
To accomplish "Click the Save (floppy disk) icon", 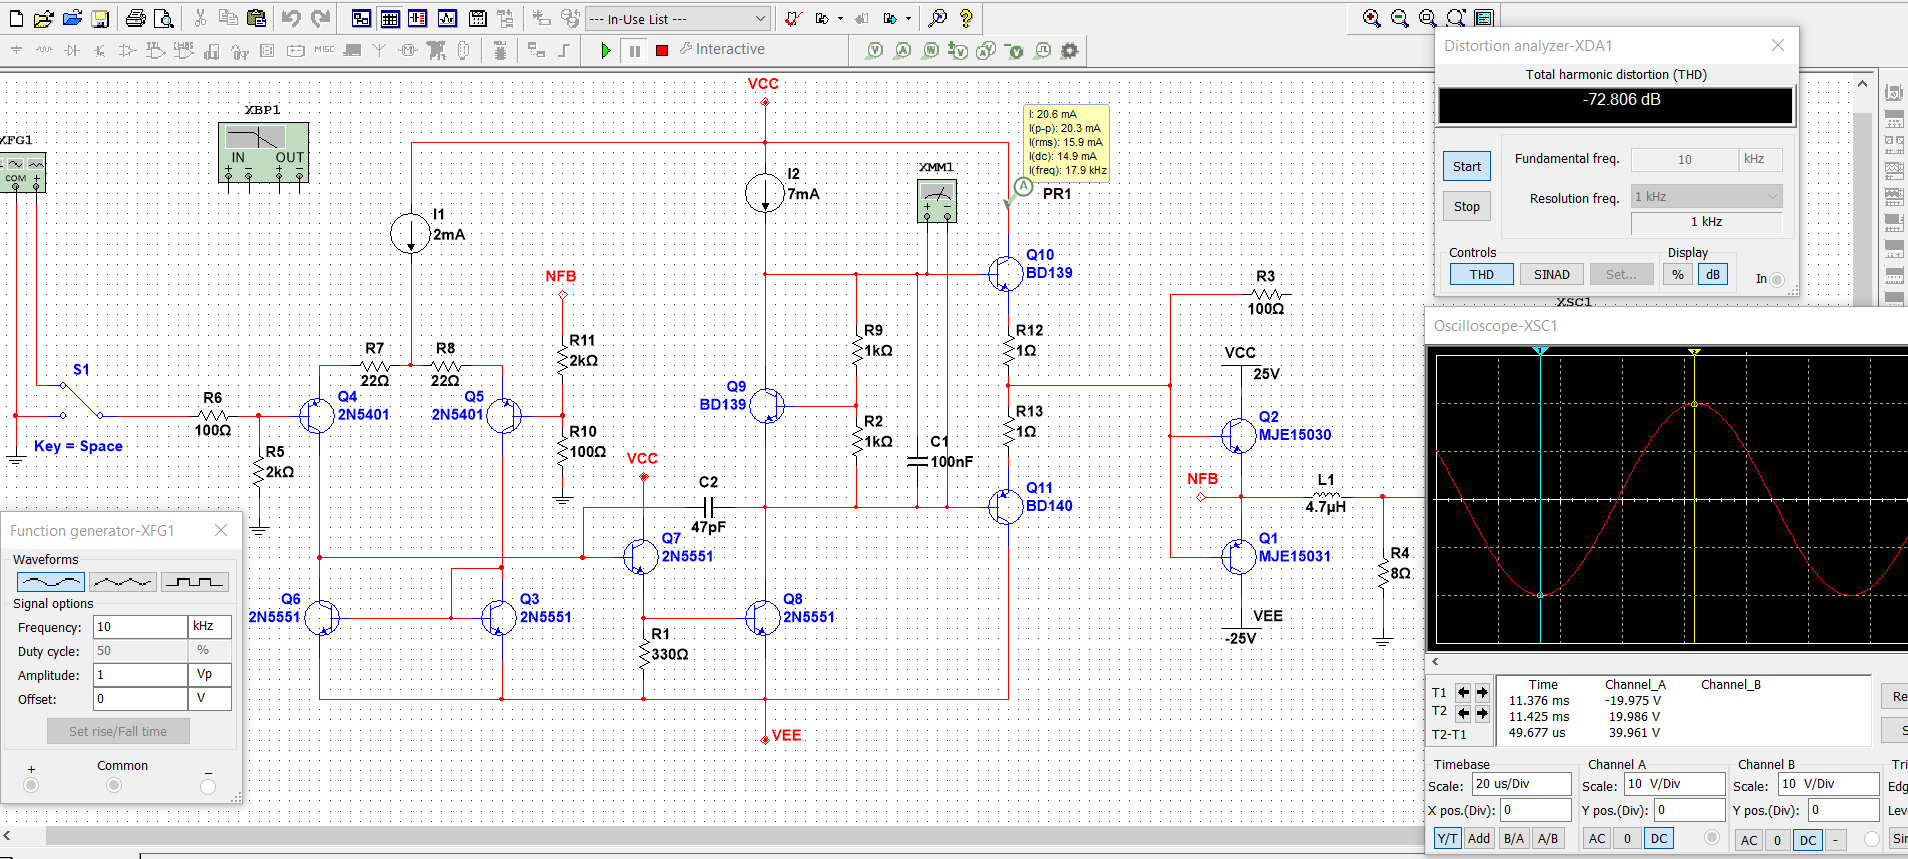I will coord(100,18).
